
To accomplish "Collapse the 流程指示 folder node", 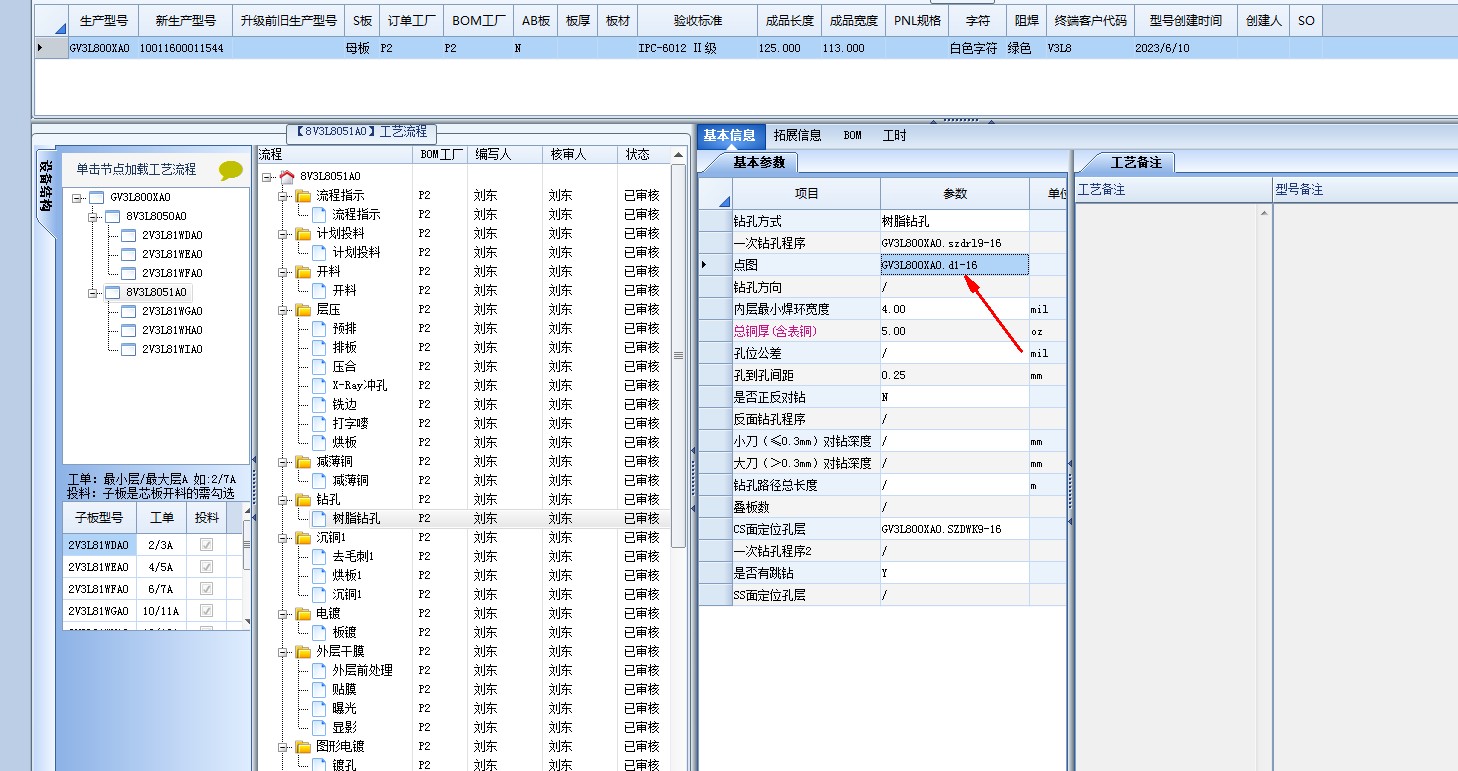I will (x=284, y=196).
